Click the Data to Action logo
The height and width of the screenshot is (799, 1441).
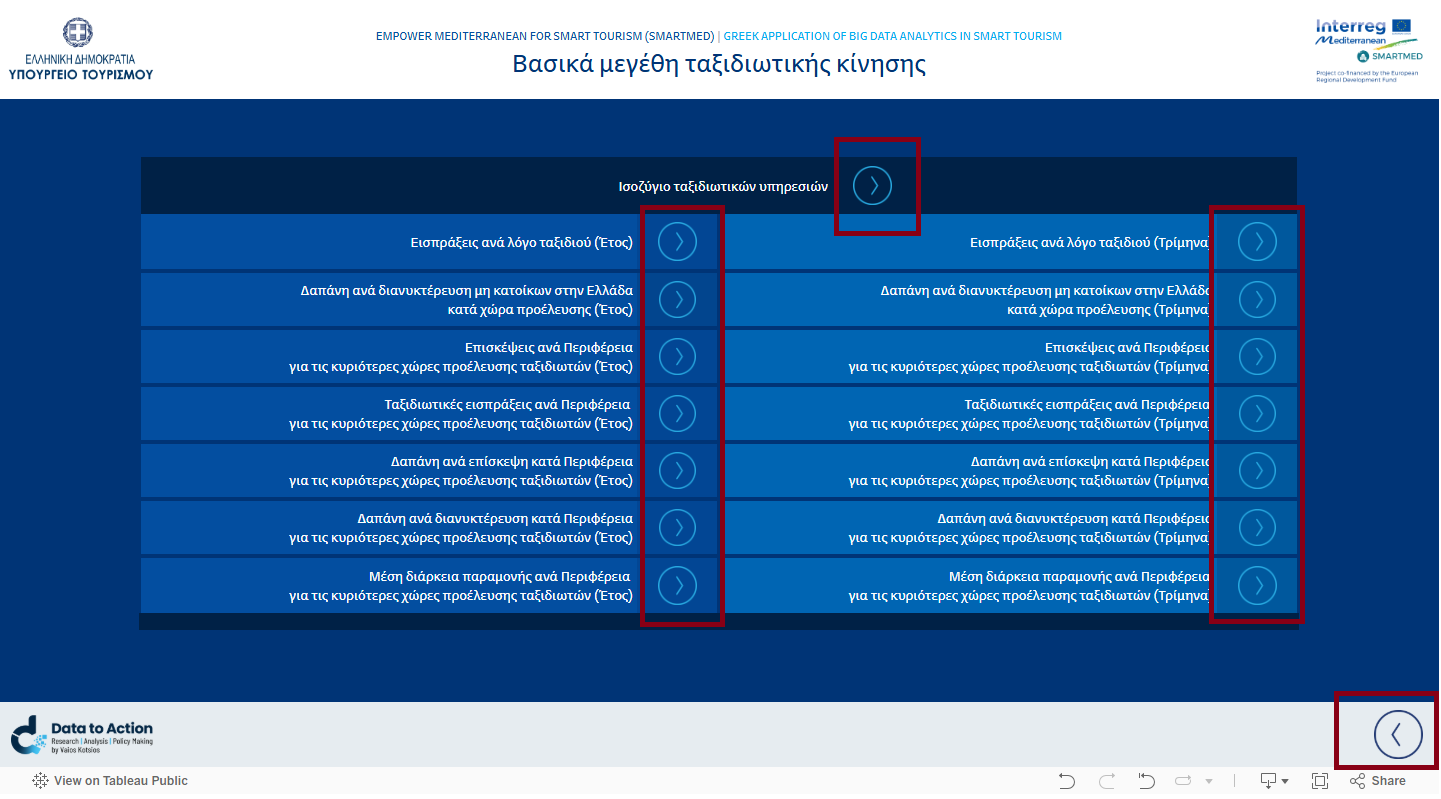(x=82, y=735)
